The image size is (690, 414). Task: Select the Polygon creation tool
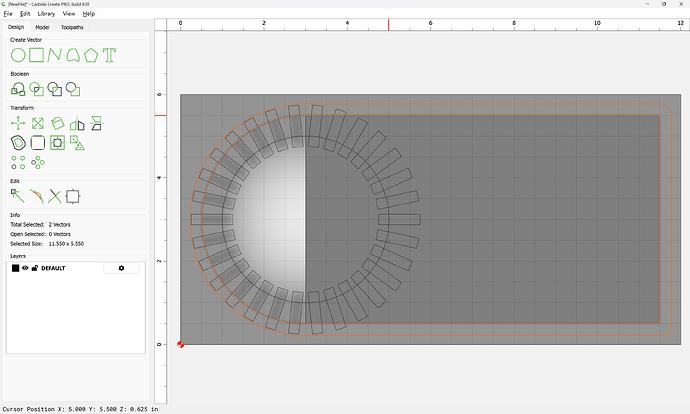(91, 55)
